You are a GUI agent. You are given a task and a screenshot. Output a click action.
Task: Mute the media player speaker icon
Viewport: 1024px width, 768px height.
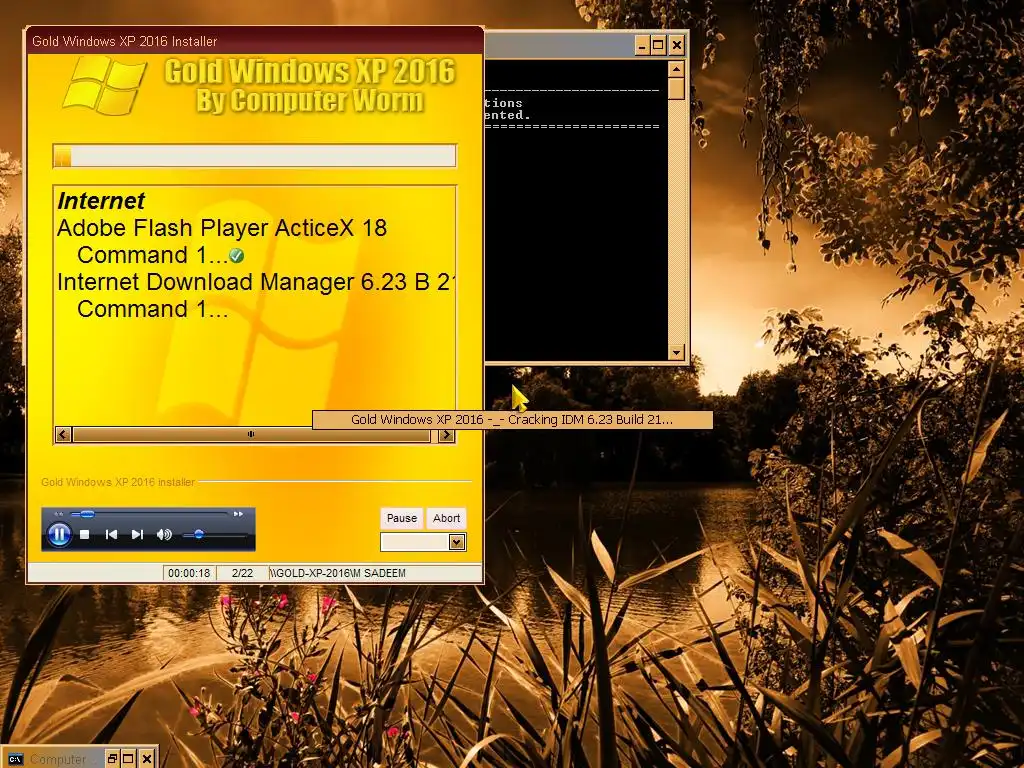click(164, 535)
